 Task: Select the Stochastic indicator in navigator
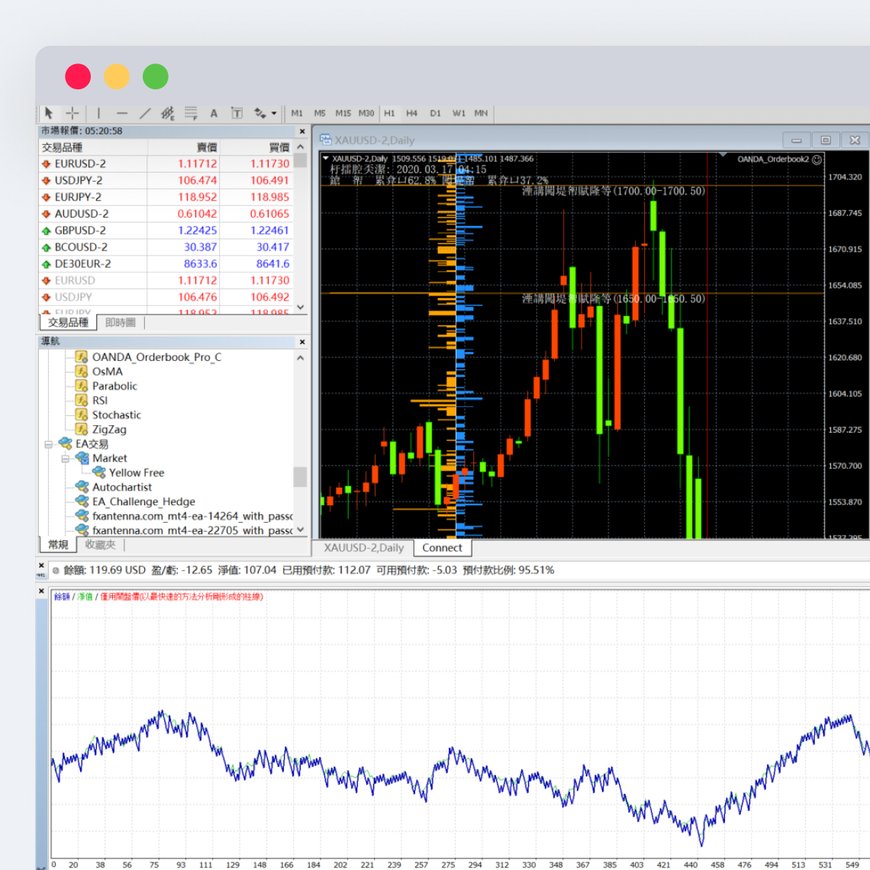point(116,414)
